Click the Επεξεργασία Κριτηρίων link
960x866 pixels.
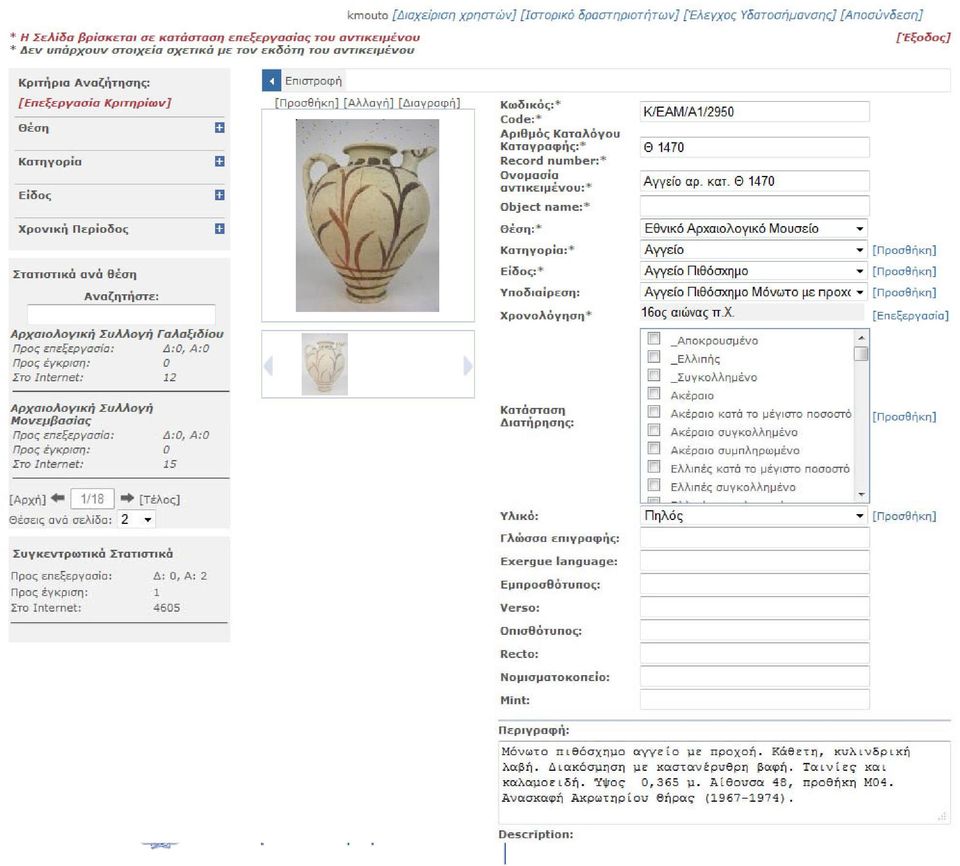click(95, 102)
